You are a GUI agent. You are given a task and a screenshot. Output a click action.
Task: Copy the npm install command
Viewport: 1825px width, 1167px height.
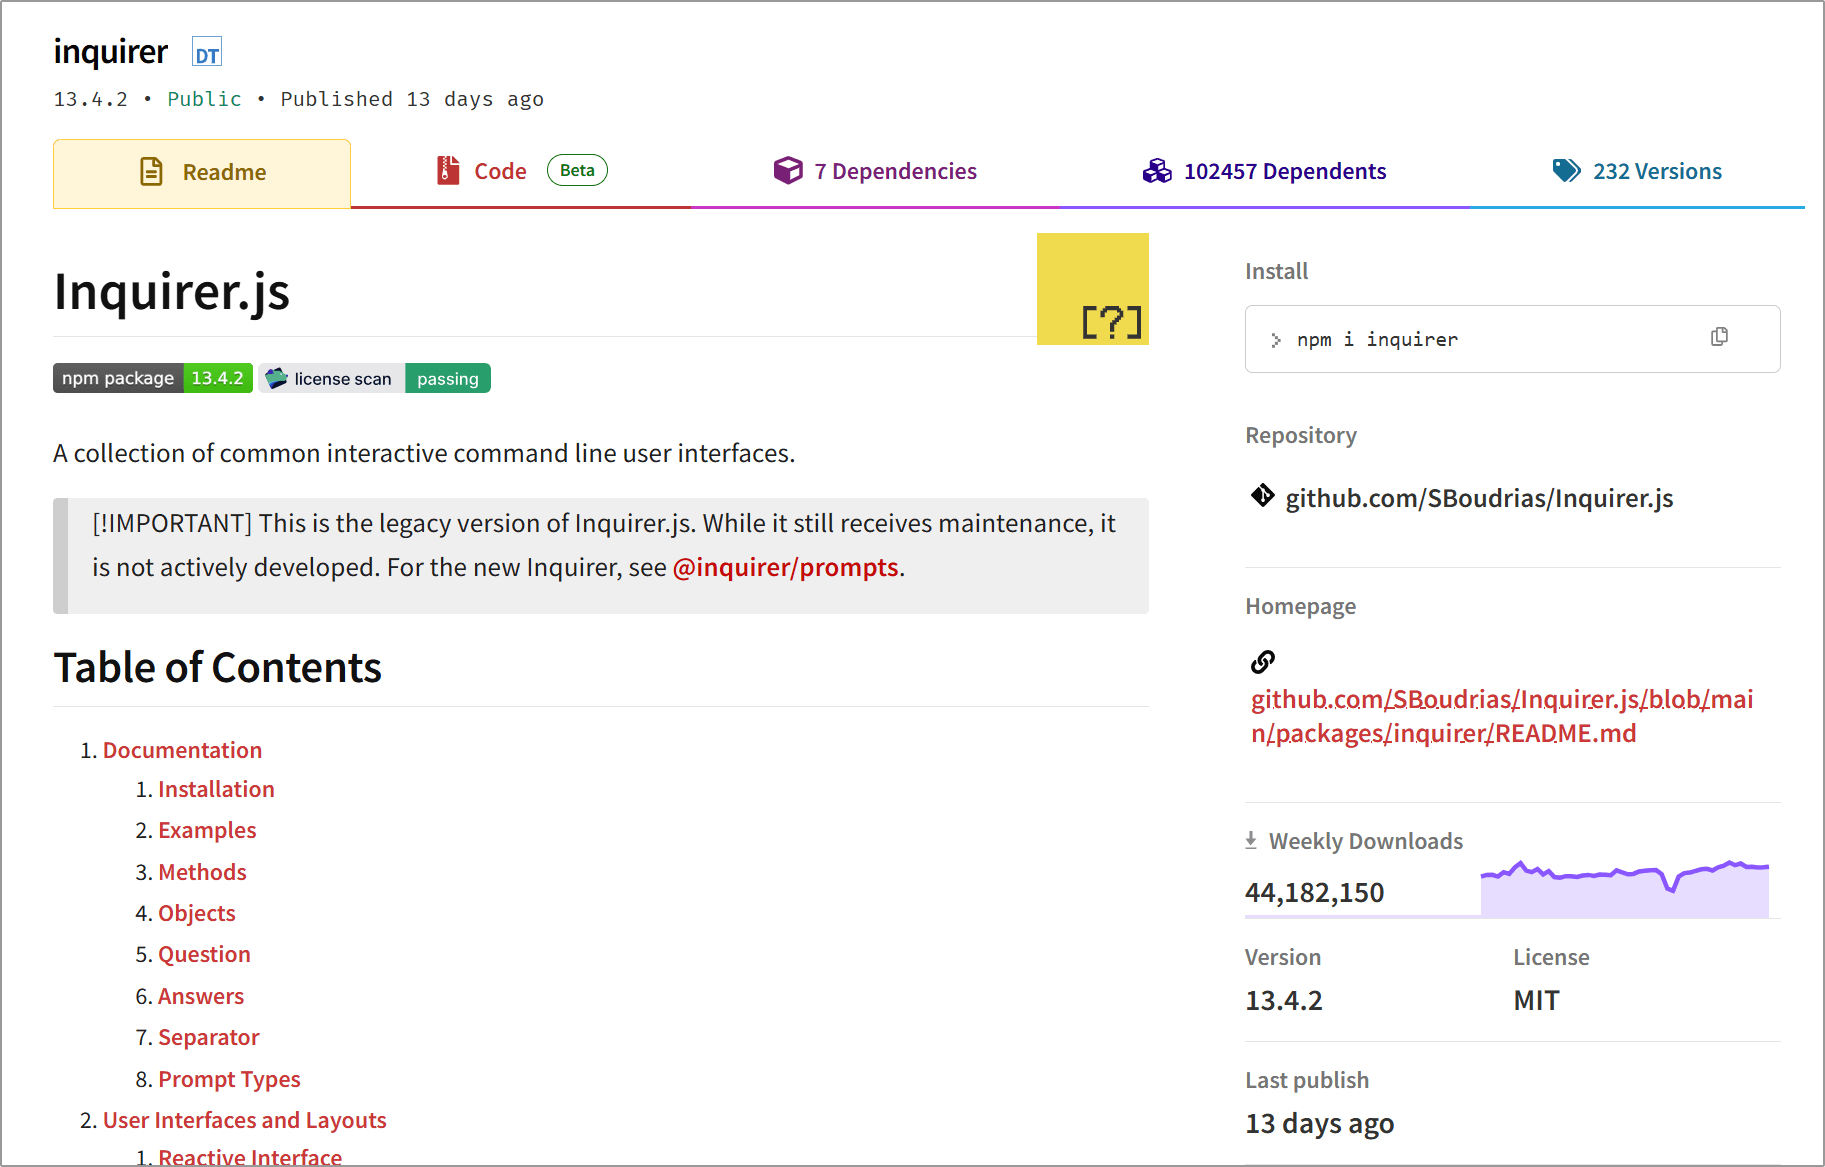[1719, 337]
